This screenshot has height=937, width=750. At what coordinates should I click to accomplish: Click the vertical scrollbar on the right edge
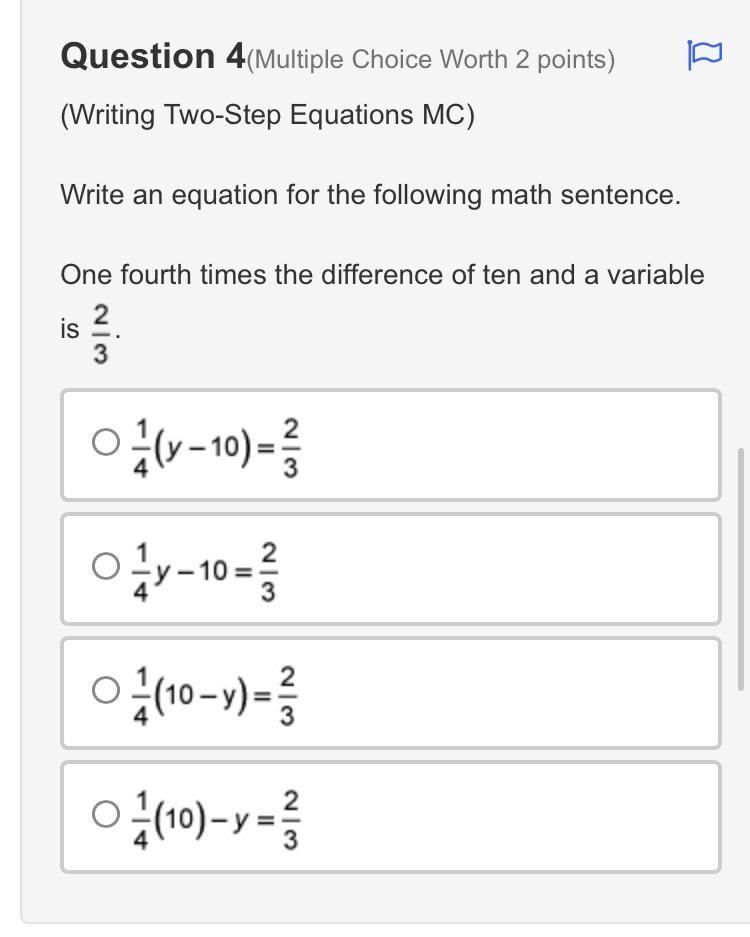741,568
